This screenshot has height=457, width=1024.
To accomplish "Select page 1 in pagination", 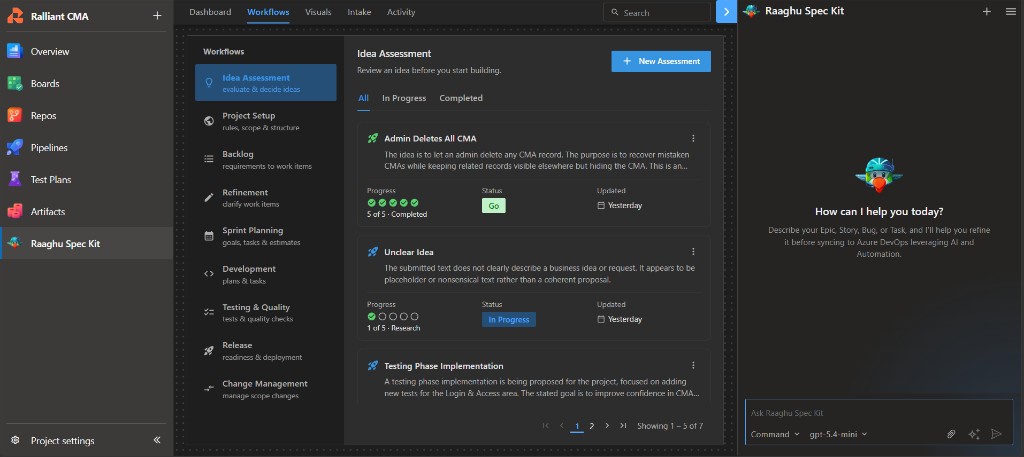I will pyautogui.click(x=577, y=426).
